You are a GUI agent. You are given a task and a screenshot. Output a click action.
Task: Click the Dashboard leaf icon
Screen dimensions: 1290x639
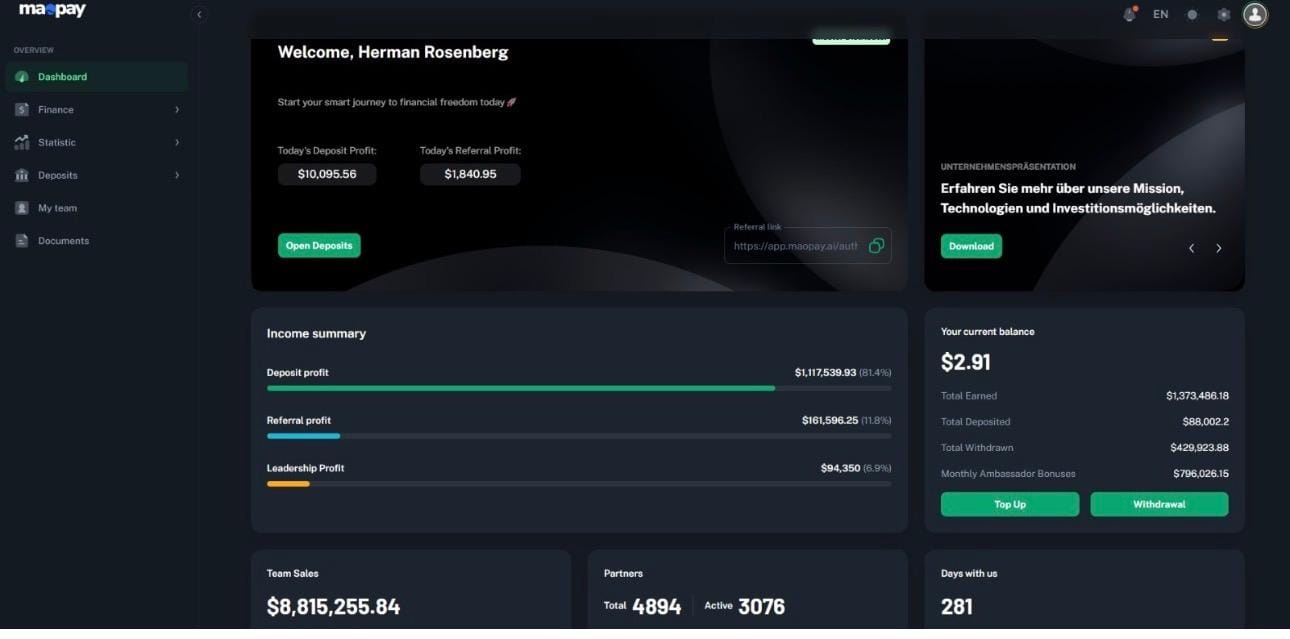coord(22,77)
